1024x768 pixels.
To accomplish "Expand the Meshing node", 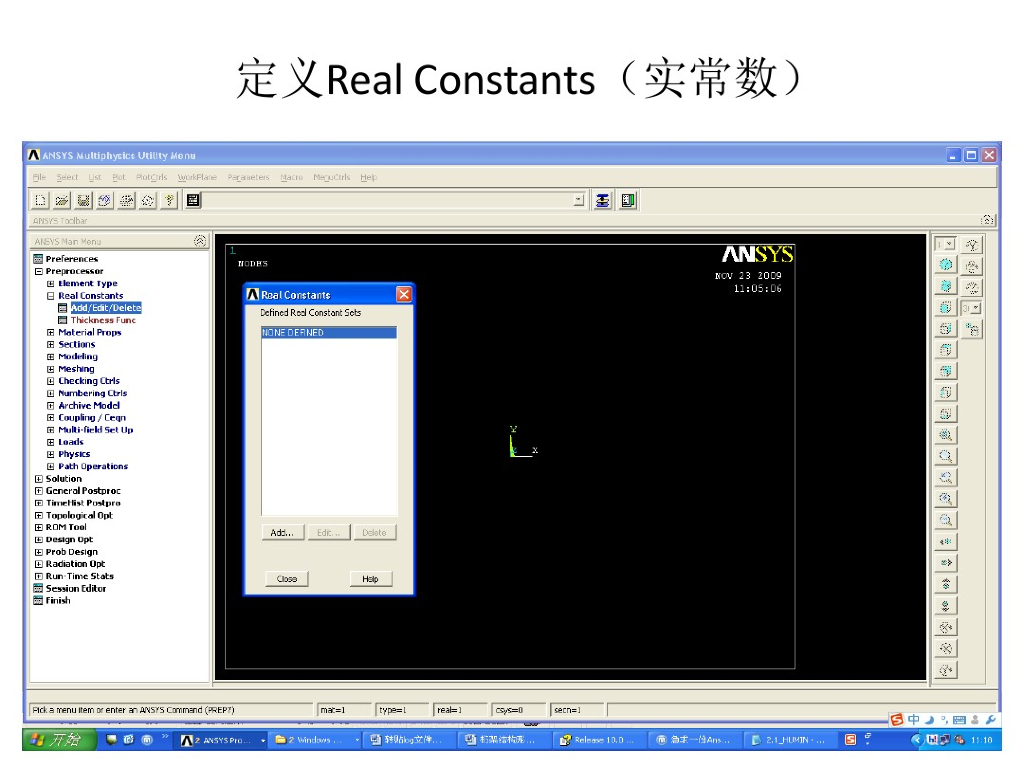I will click(50, 369).
